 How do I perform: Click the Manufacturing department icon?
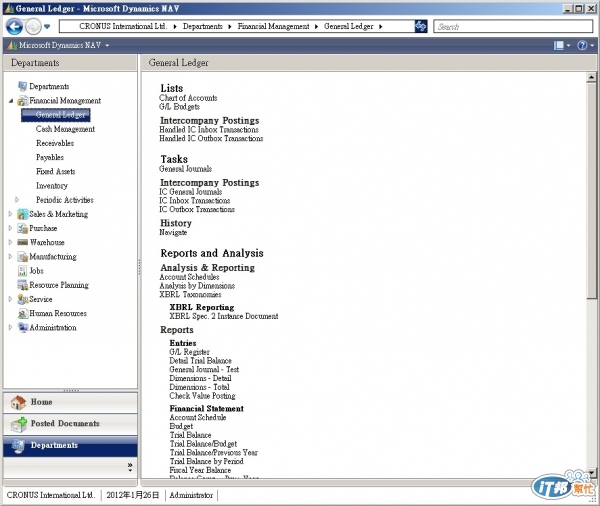point(23,256)
